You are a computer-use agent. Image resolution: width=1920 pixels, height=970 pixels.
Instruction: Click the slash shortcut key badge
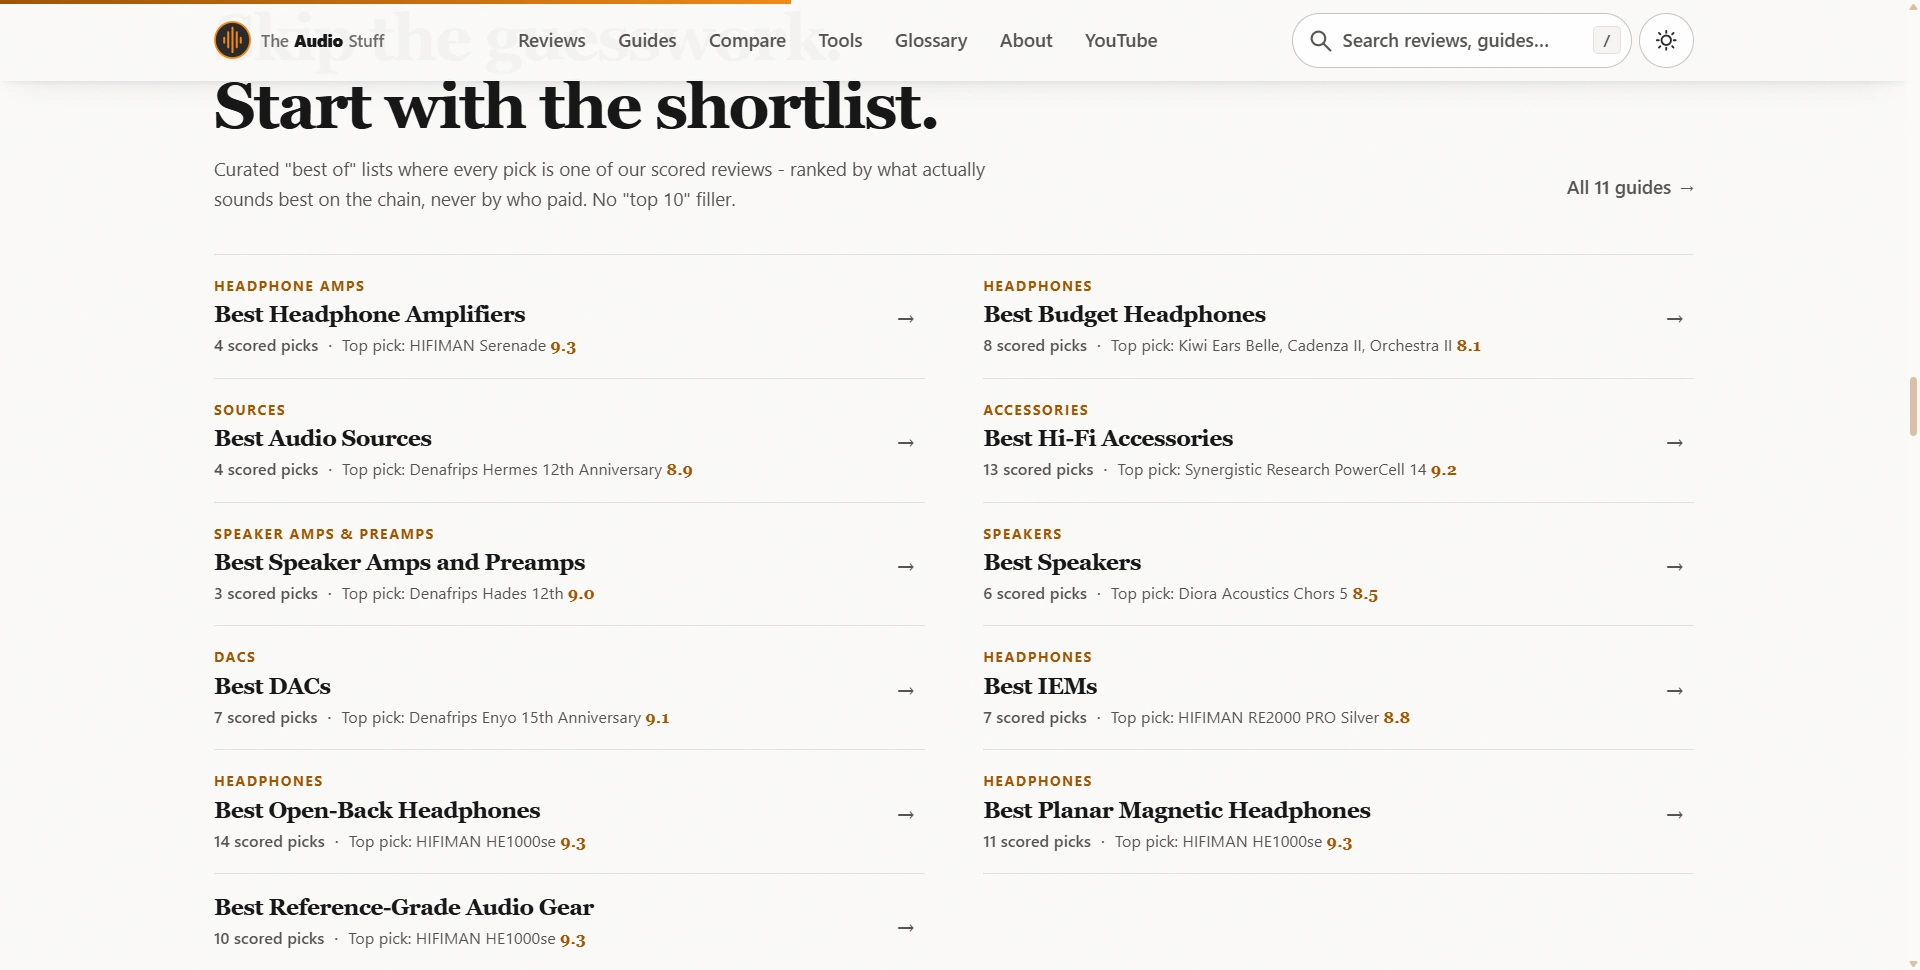1606,40
